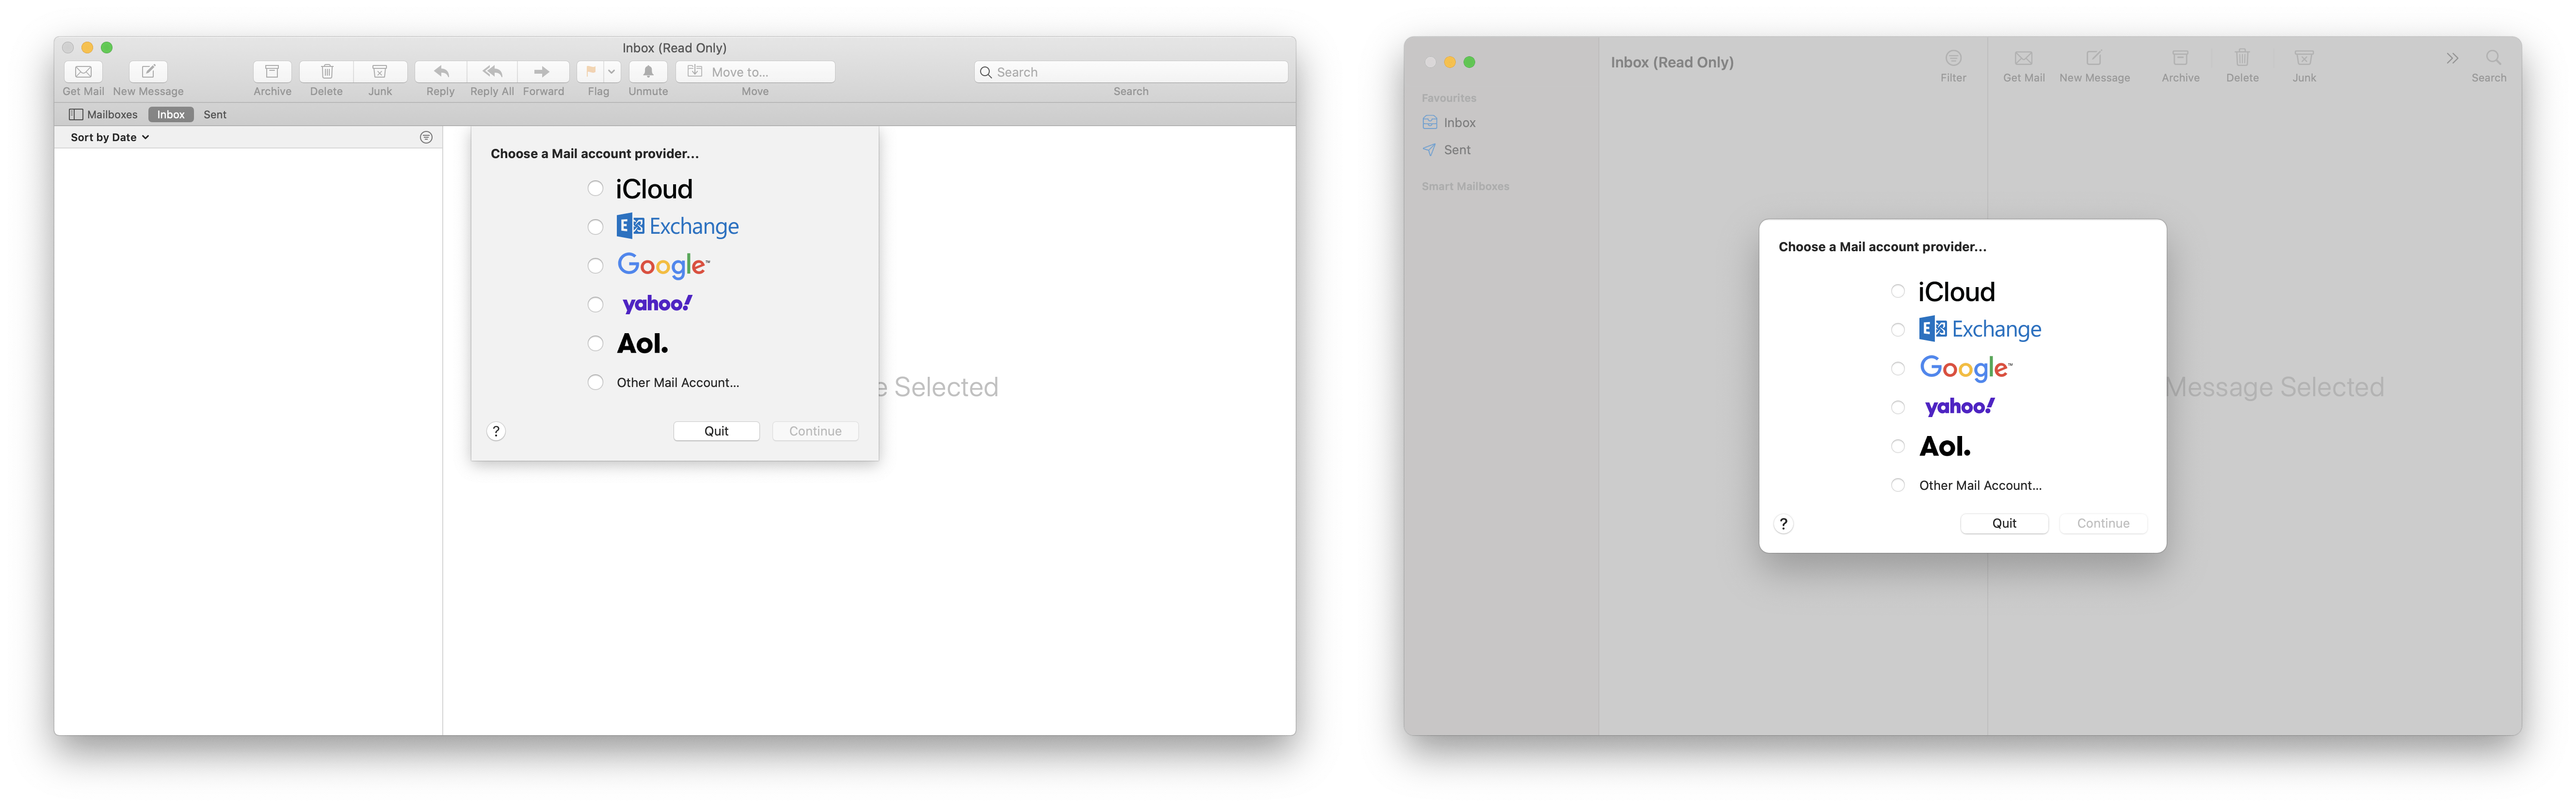The width and height of the screenshot is (2576, 807).
Task: Open the Move to... dropdown field
Action: (x=755, y=72)
